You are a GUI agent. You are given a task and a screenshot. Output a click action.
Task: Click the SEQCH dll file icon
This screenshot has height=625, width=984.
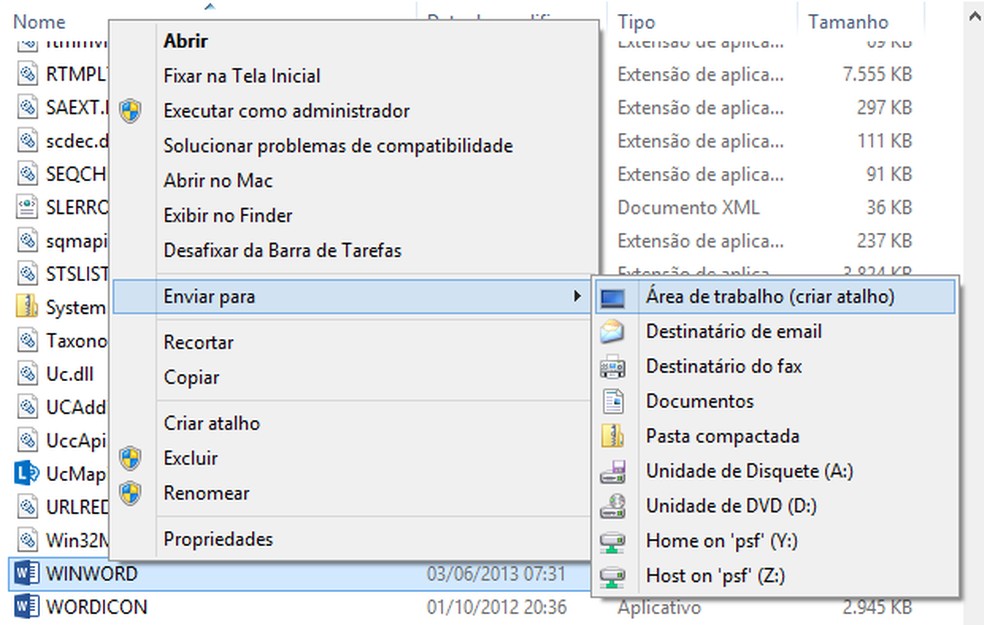tap(26, 173)
